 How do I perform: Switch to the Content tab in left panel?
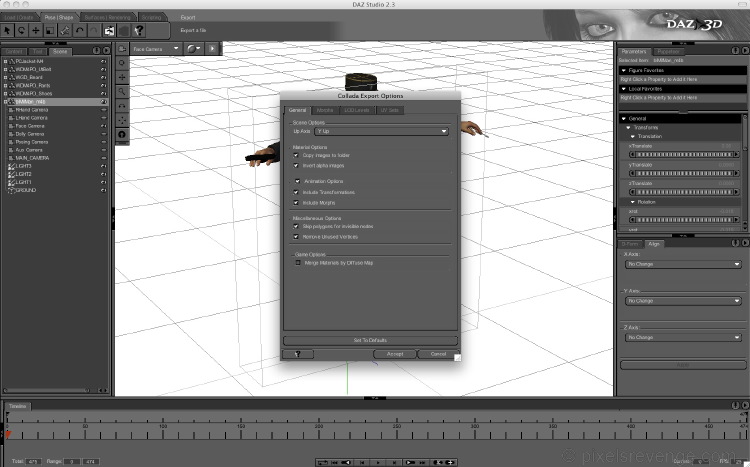point(14,51)
